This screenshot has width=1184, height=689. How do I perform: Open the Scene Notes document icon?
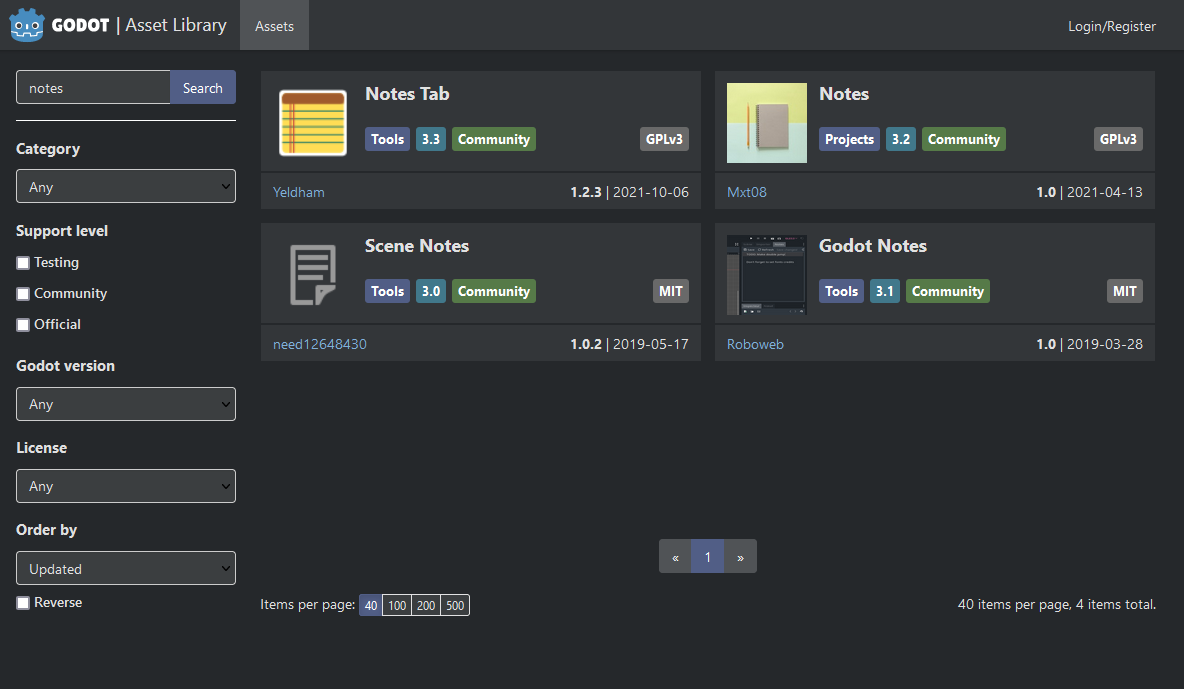click(313, 275)
